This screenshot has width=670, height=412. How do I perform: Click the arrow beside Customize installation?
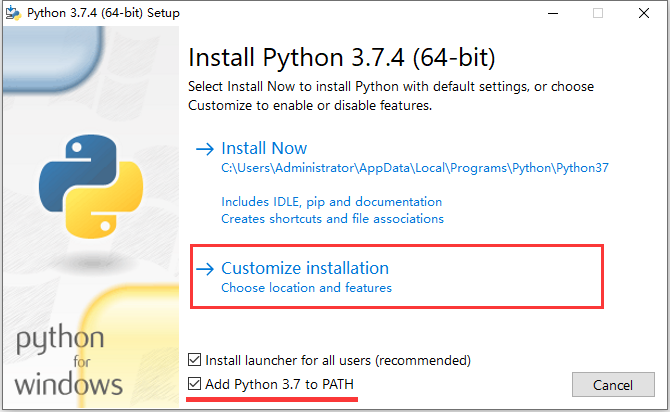pyautogui.click(x=205, y=268)
